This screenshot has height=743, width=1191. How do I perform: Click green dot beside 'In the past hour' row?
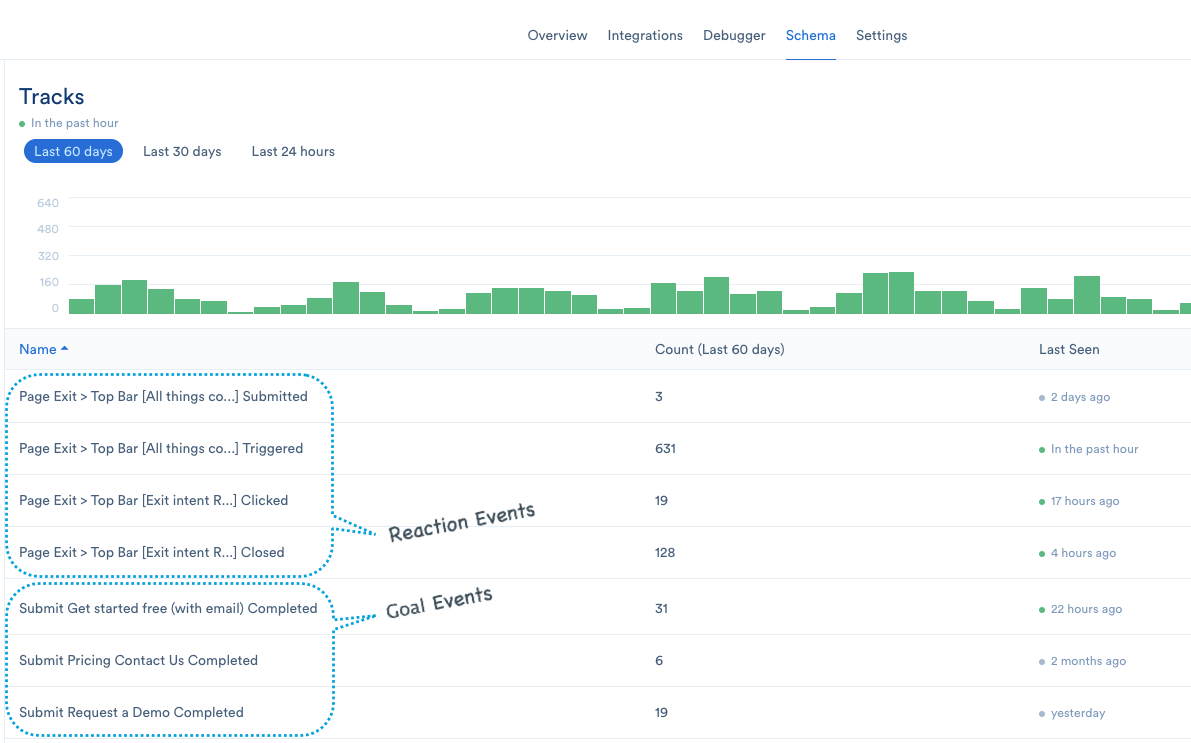tap(1040, 449)
